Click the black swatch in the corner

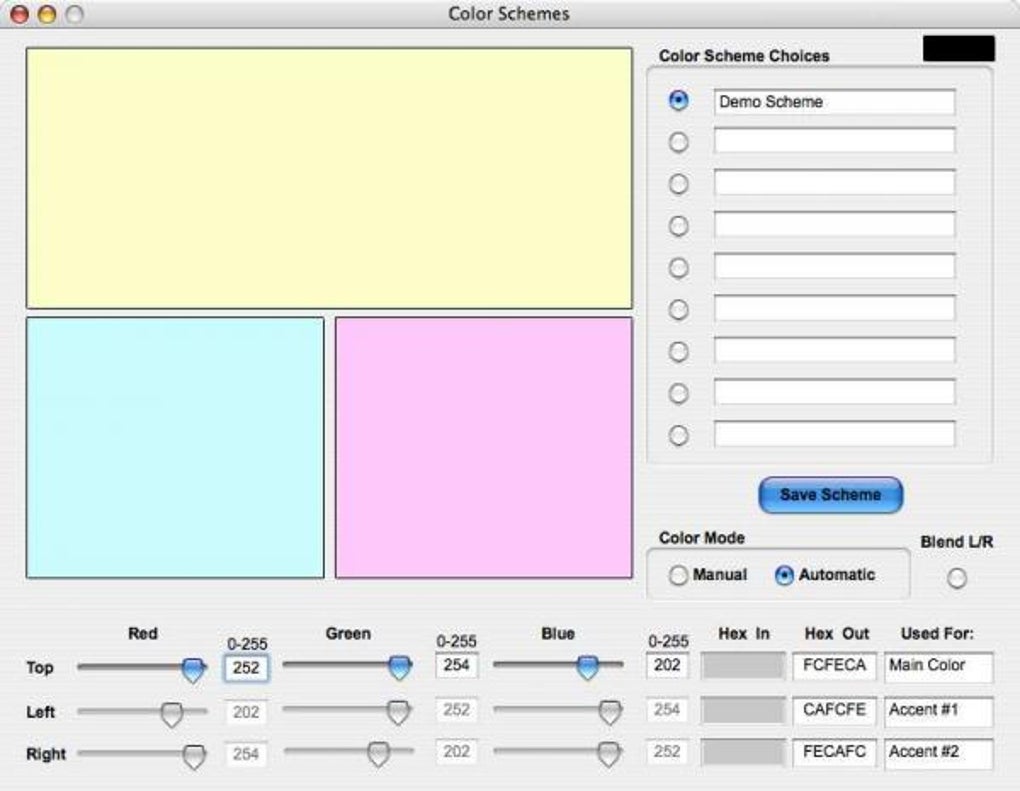point(958,49)
